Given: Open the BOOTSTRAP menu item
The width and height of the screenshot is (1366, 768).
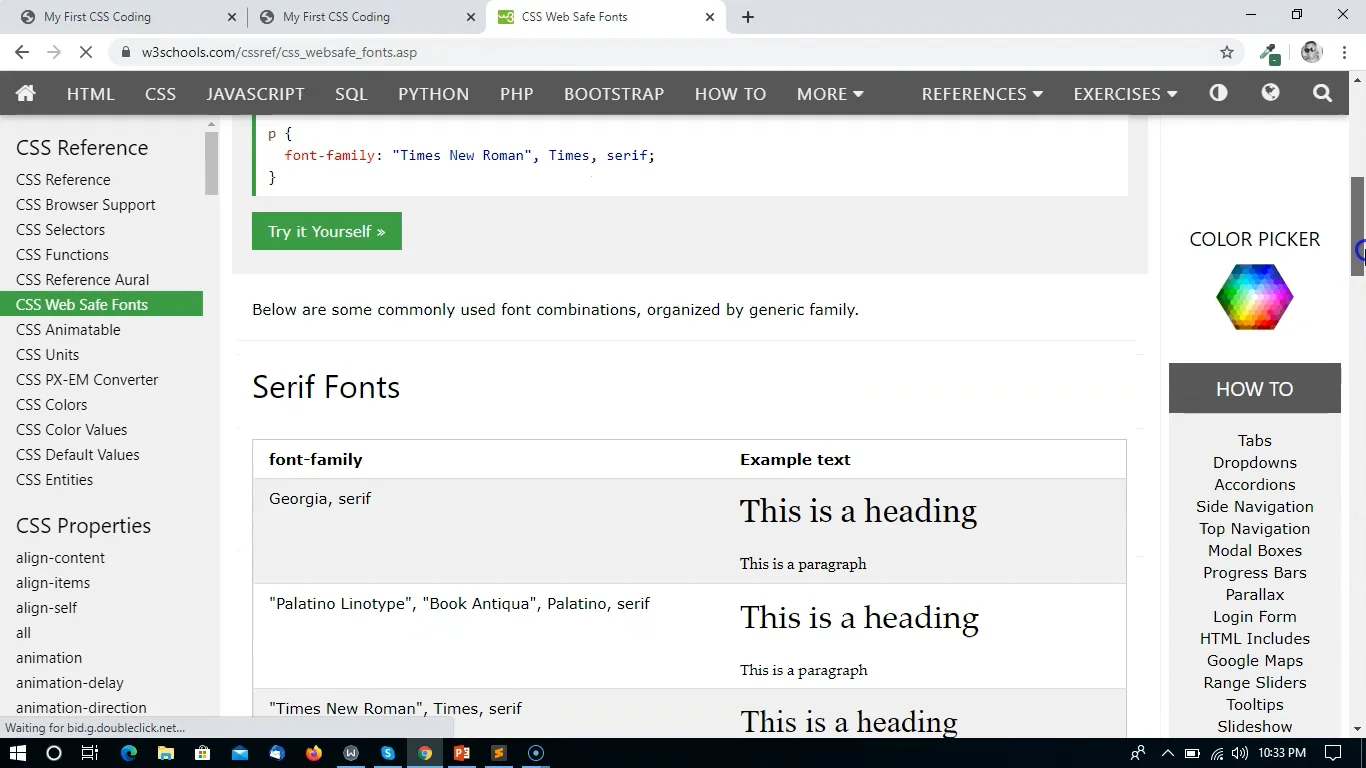Looking at the screenshot, I should [x=614, y=94].
